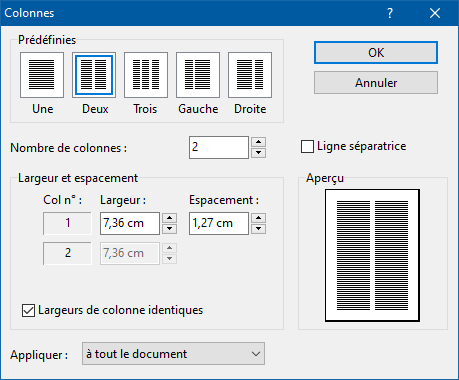This screenshot has height=380, width=459.
Task: Increase Nombre de colonnes with up arrow
Action: coord(259,142)
